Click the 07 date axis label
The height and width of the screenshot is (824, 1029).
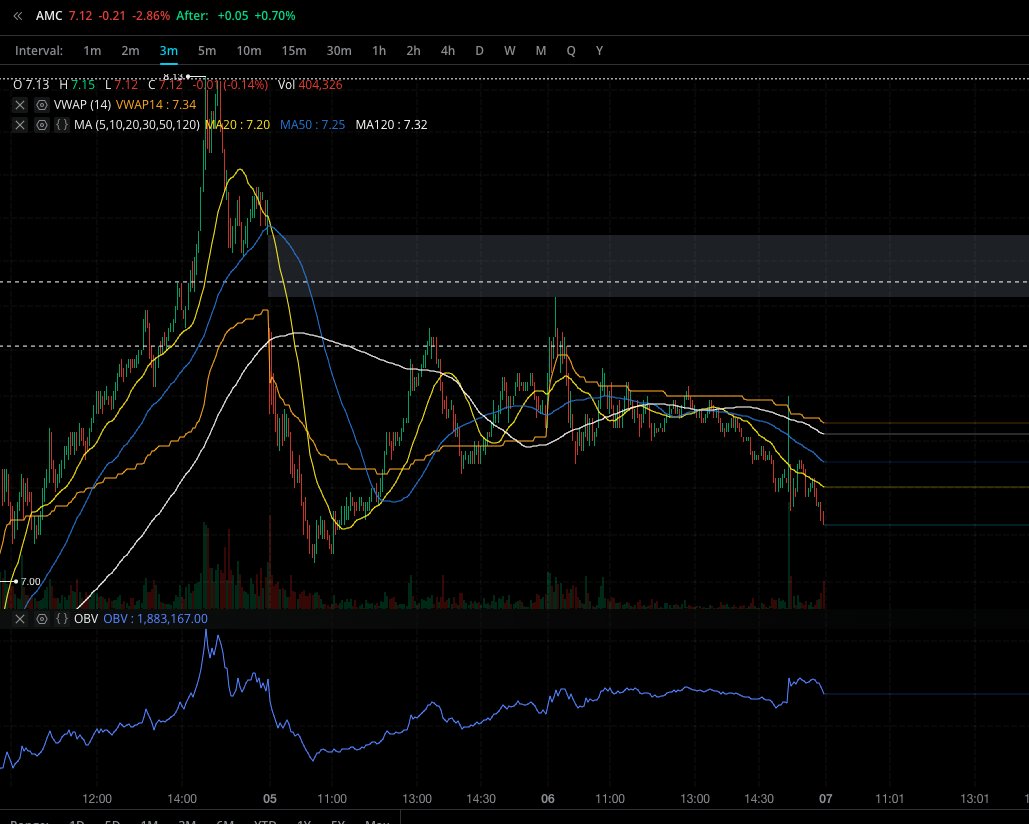click(x=826, y=799)
